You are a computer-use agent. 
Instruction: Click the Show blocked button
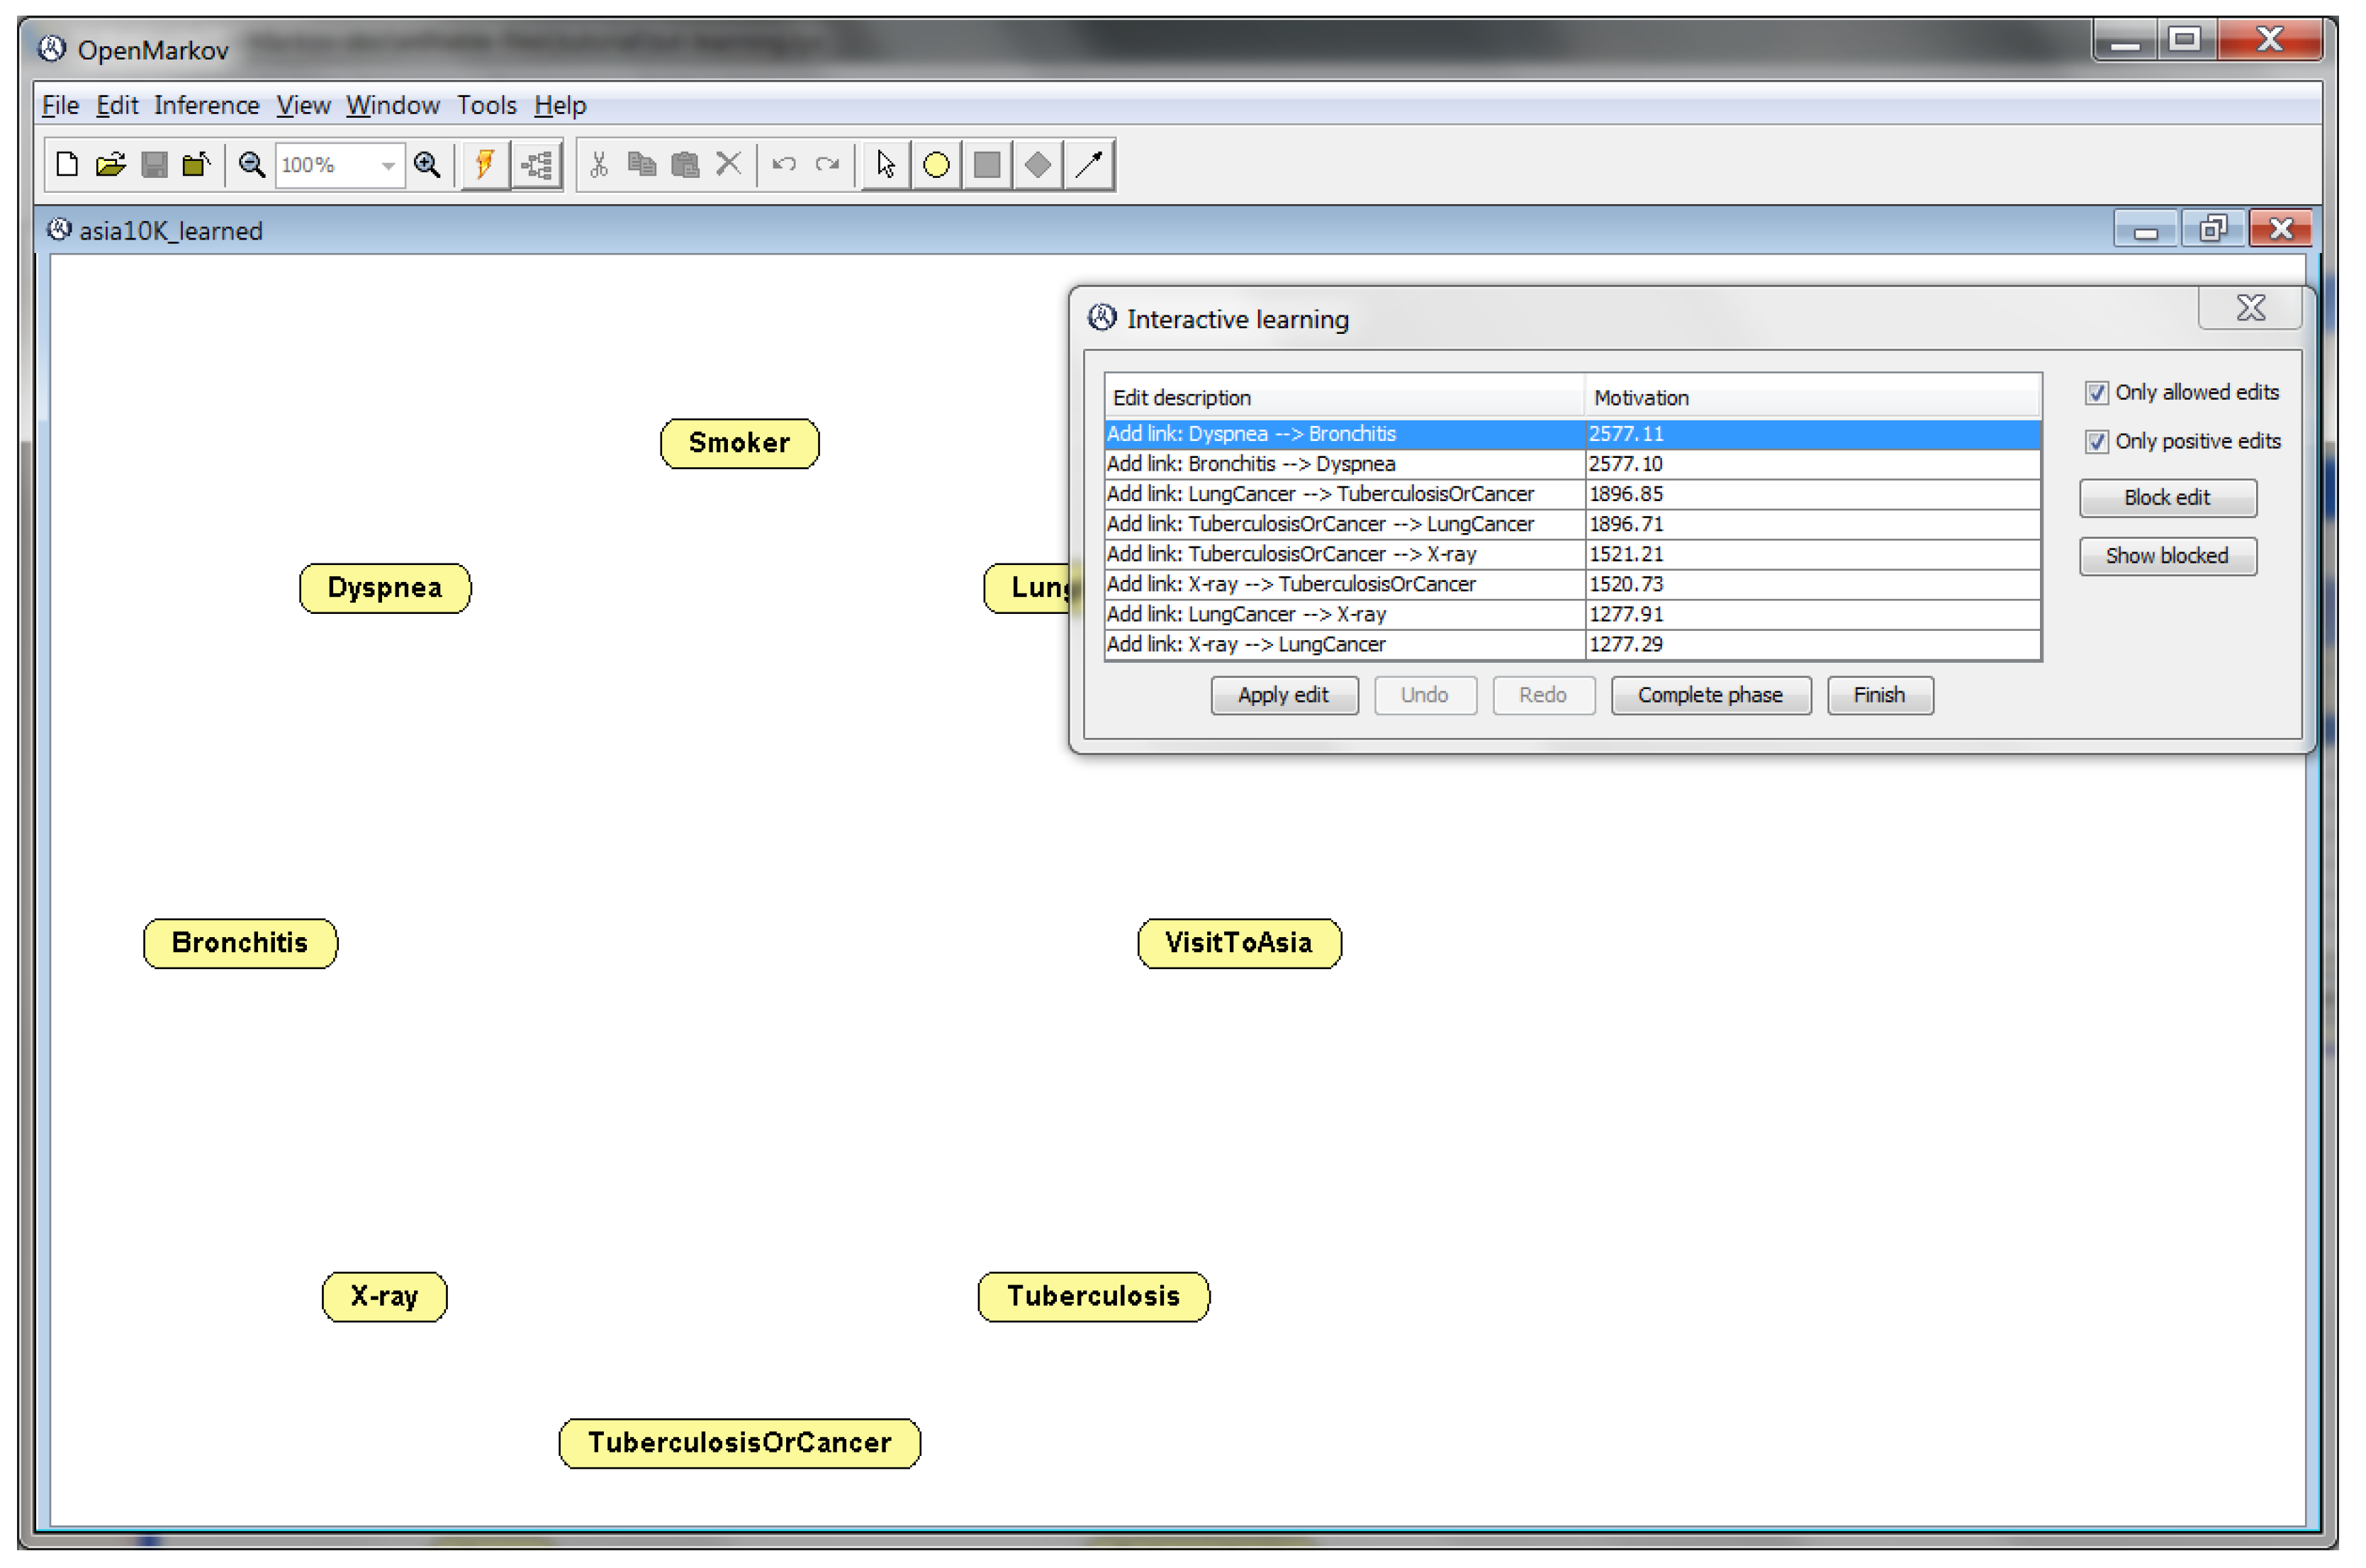(2168, 556)
